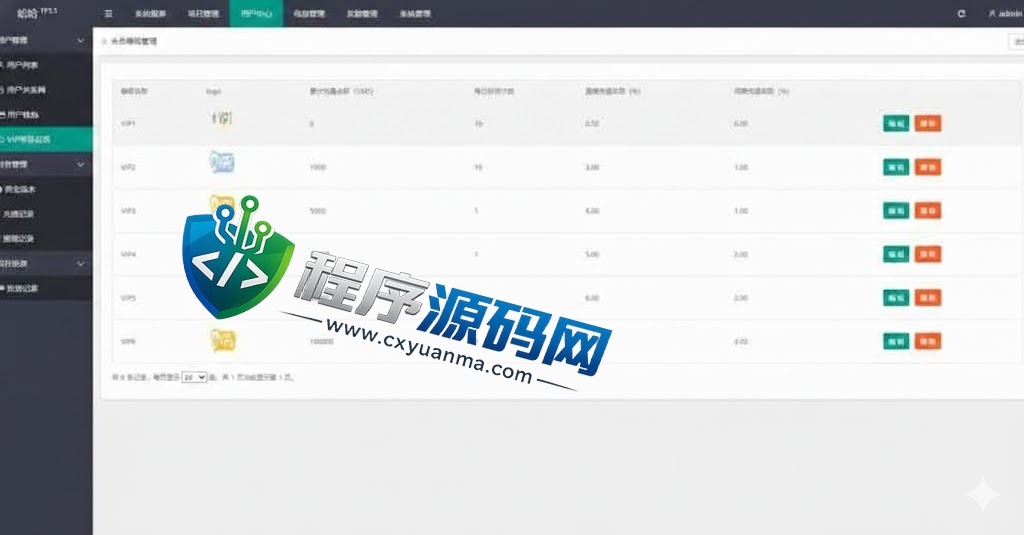The image size is (1024, 535).
Task: Click the orange delete button for VIP5
Action: [927, 298]
